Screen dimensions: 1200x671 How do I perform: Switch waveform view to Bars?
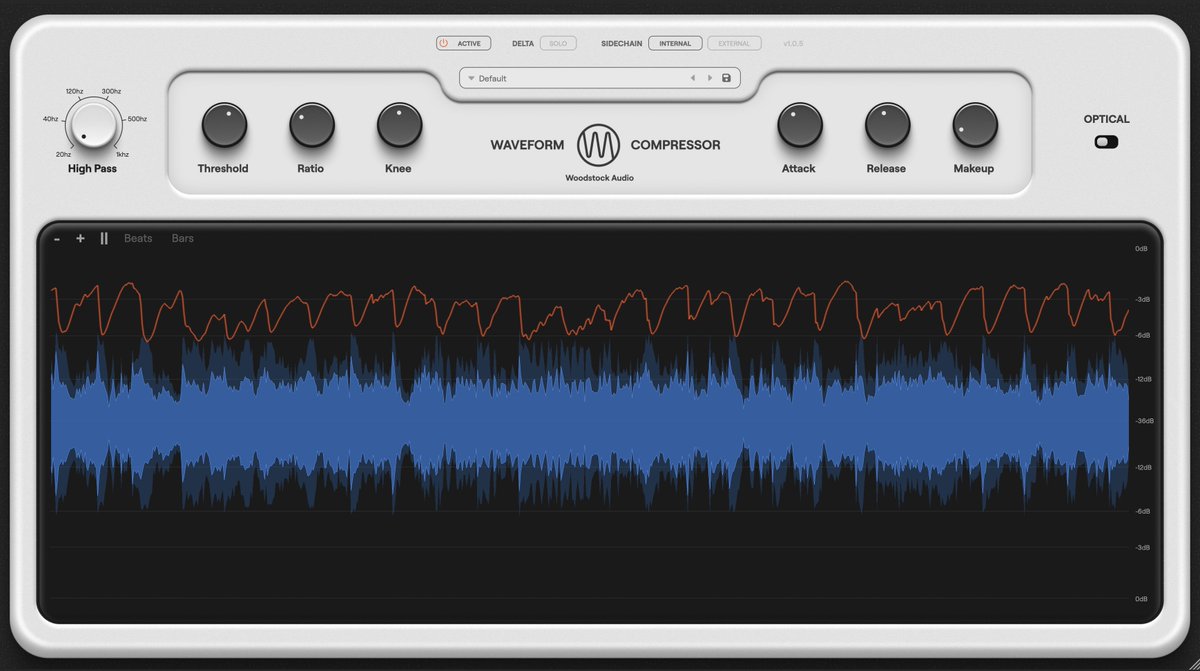[182, 238]
